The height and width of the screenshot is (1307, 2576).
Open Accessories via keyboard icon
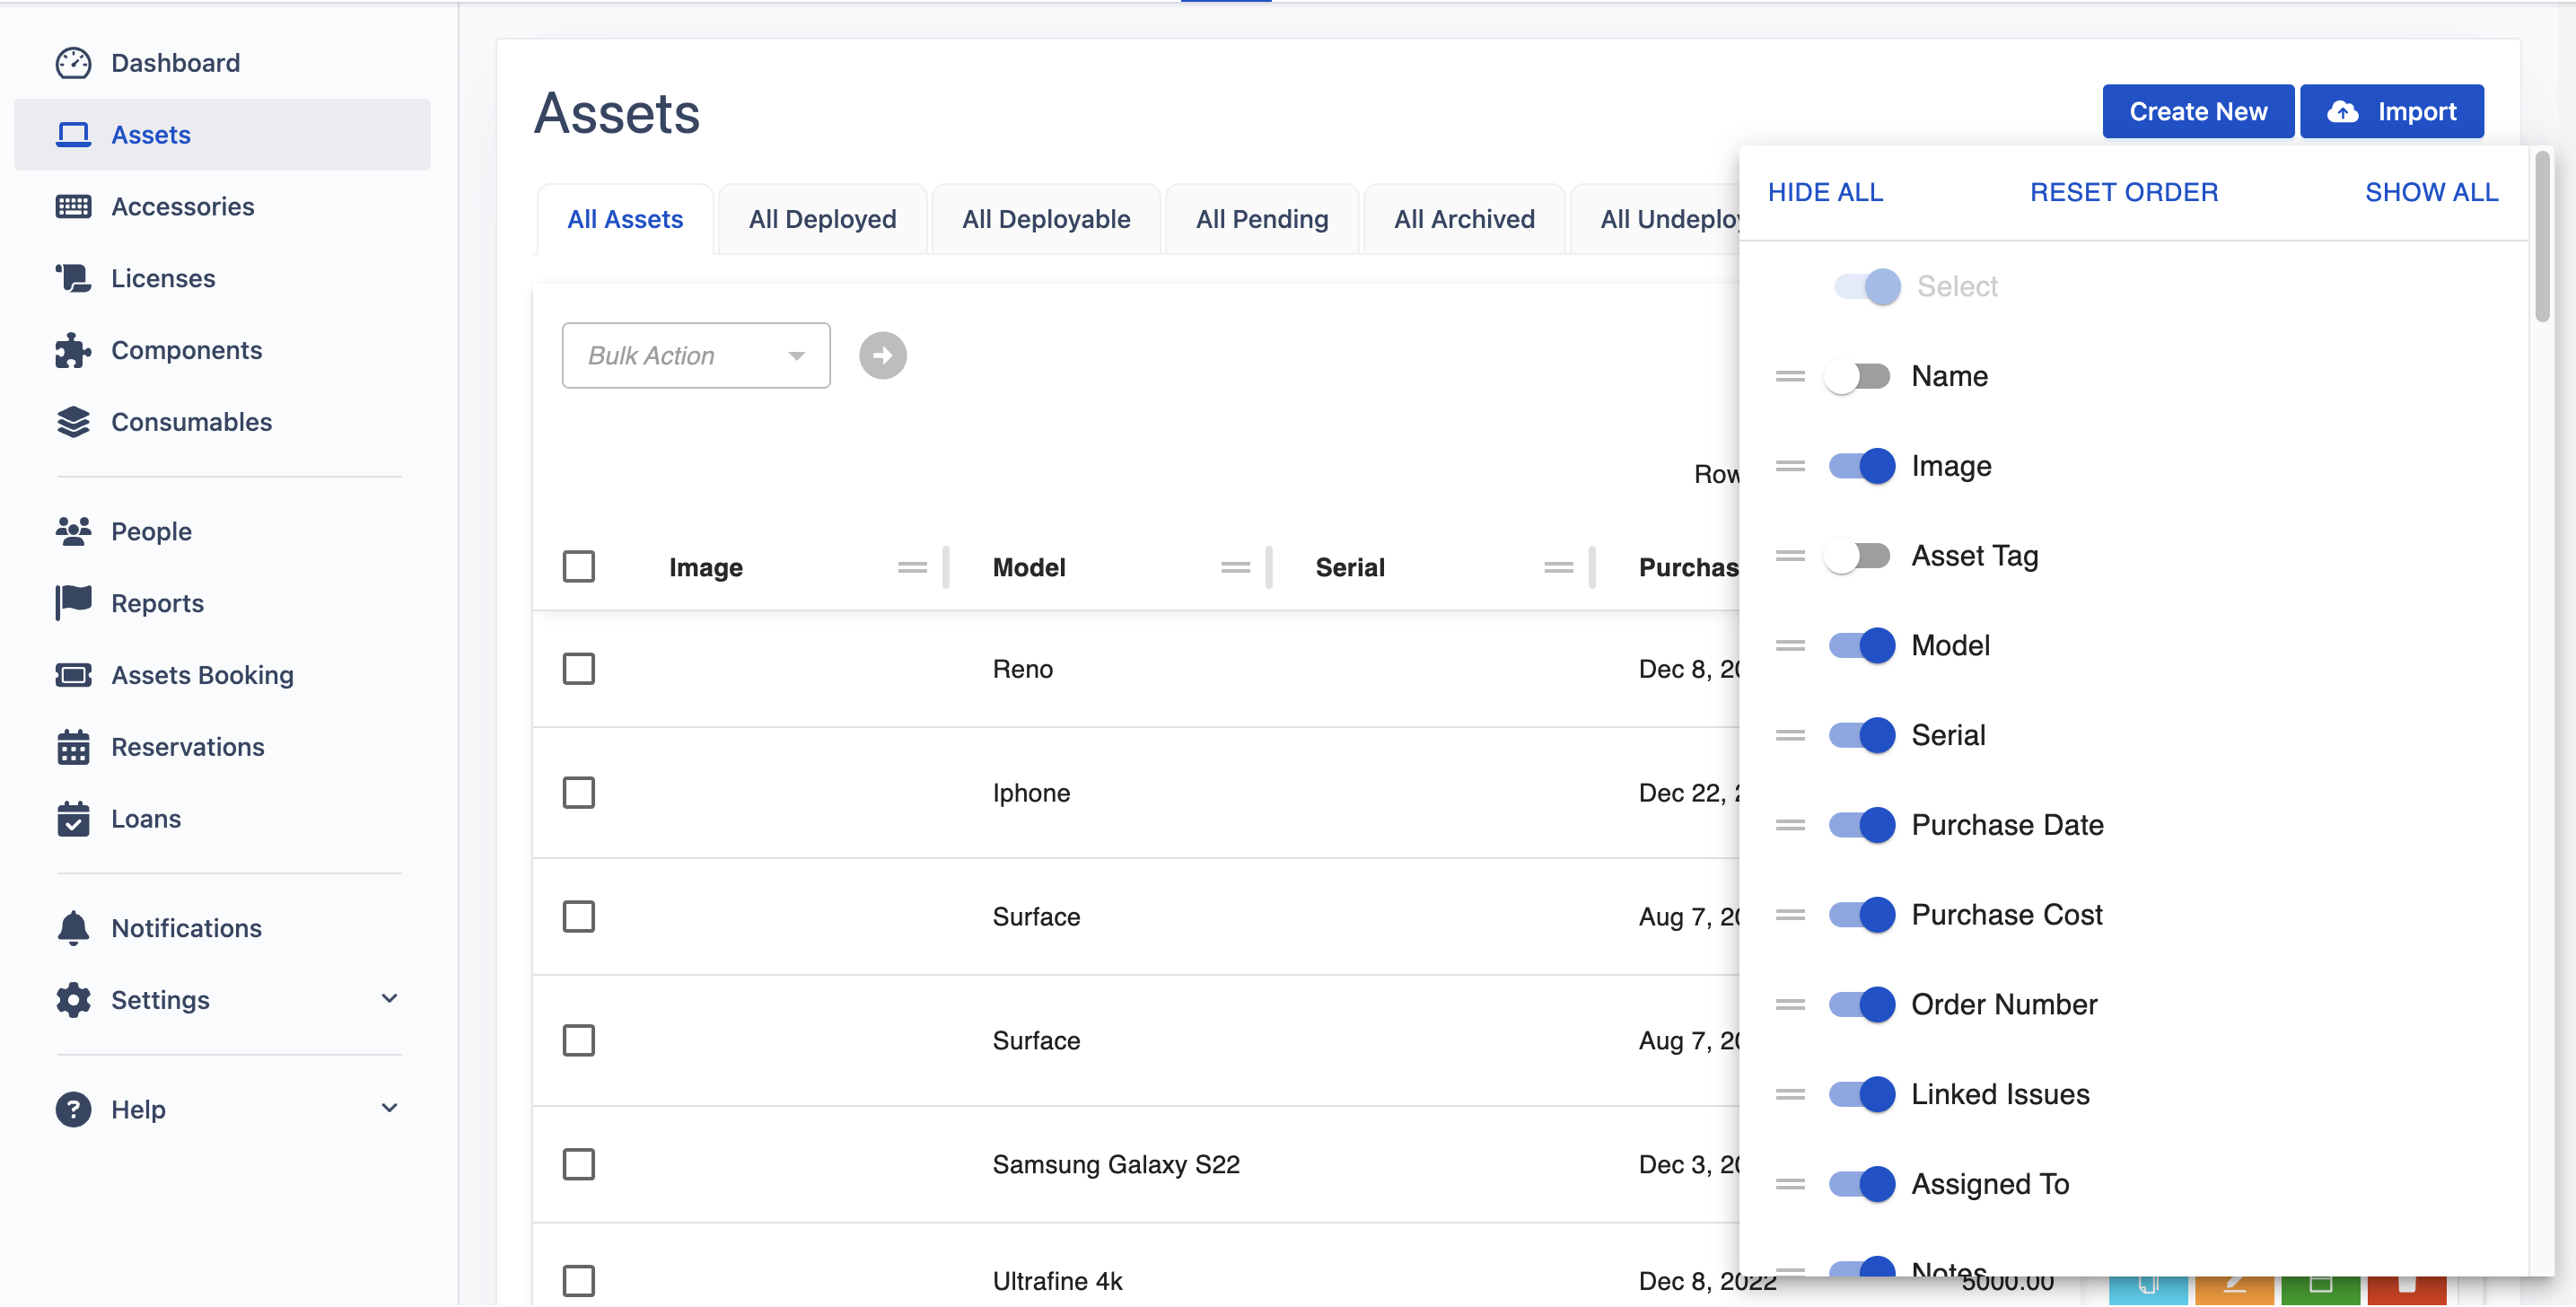click(73, 207)
